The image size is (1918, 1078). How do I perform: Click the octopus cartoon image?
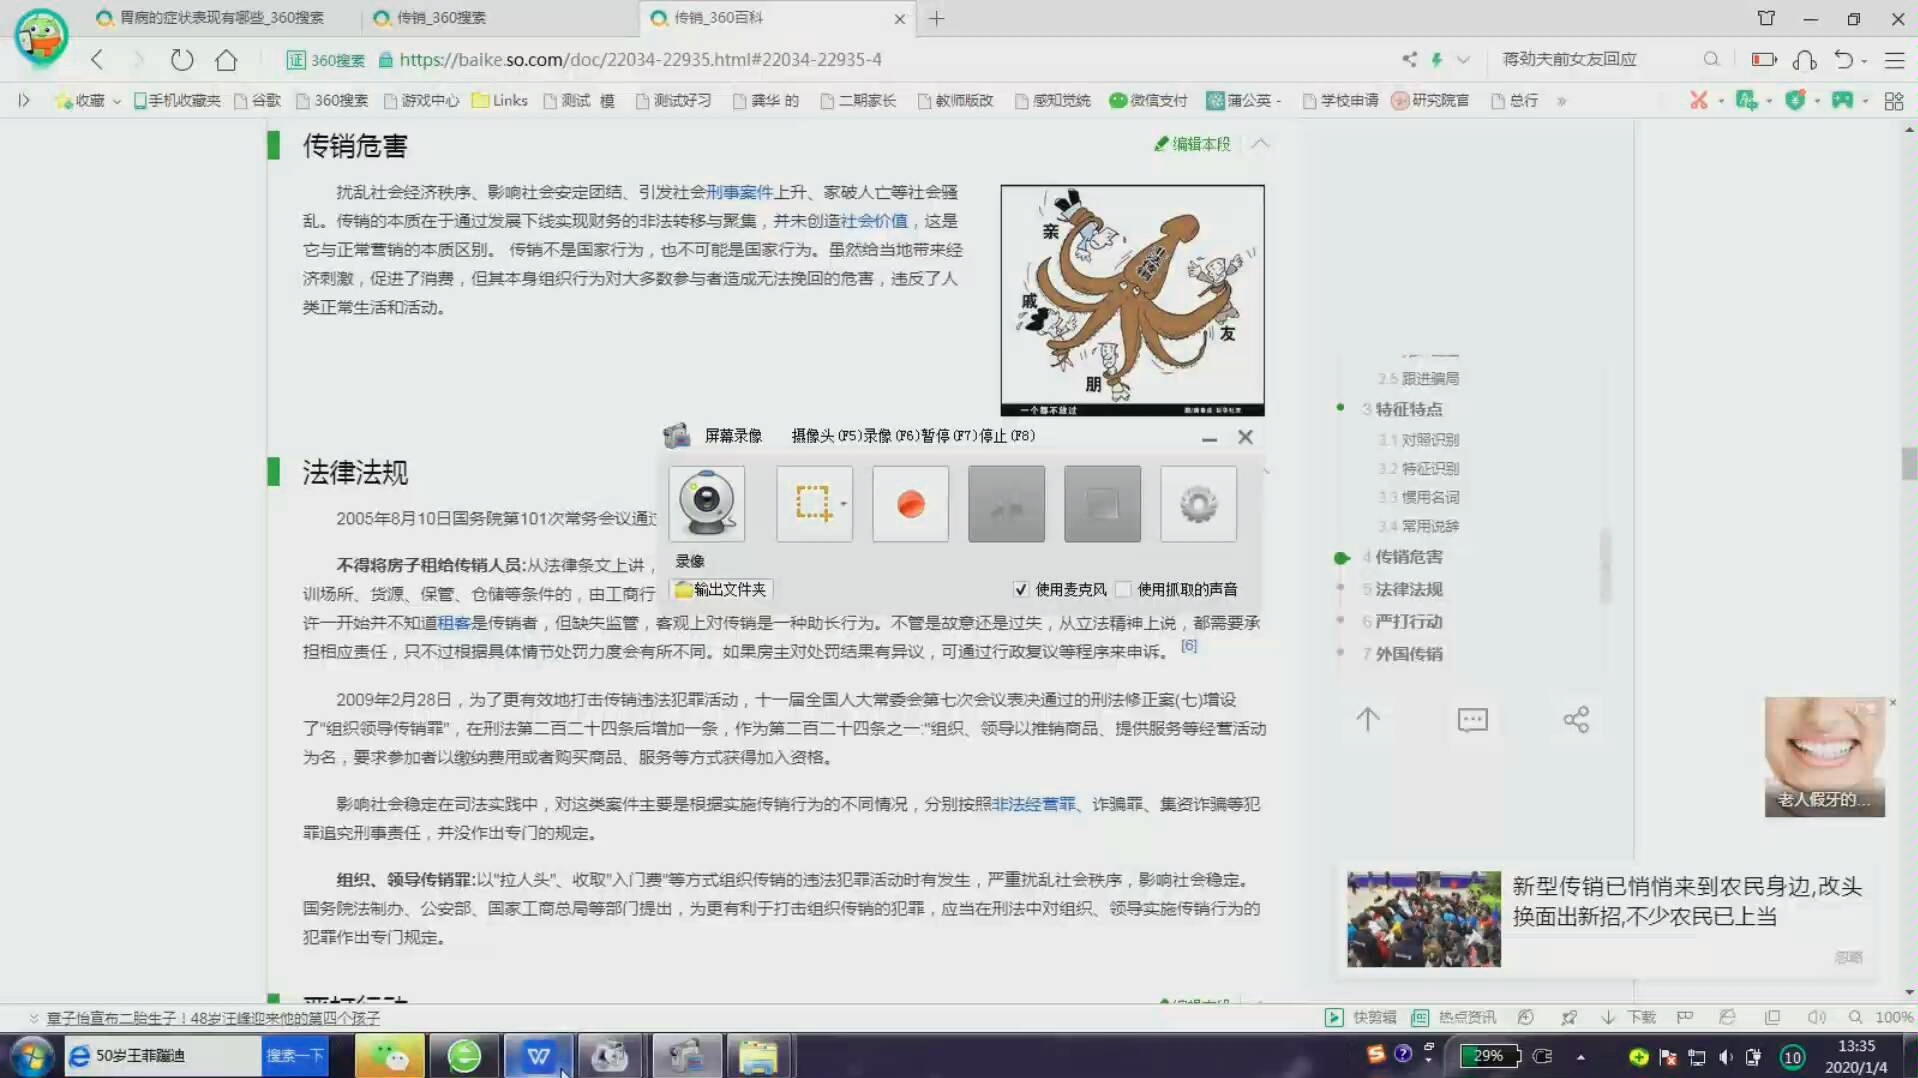1132,300
